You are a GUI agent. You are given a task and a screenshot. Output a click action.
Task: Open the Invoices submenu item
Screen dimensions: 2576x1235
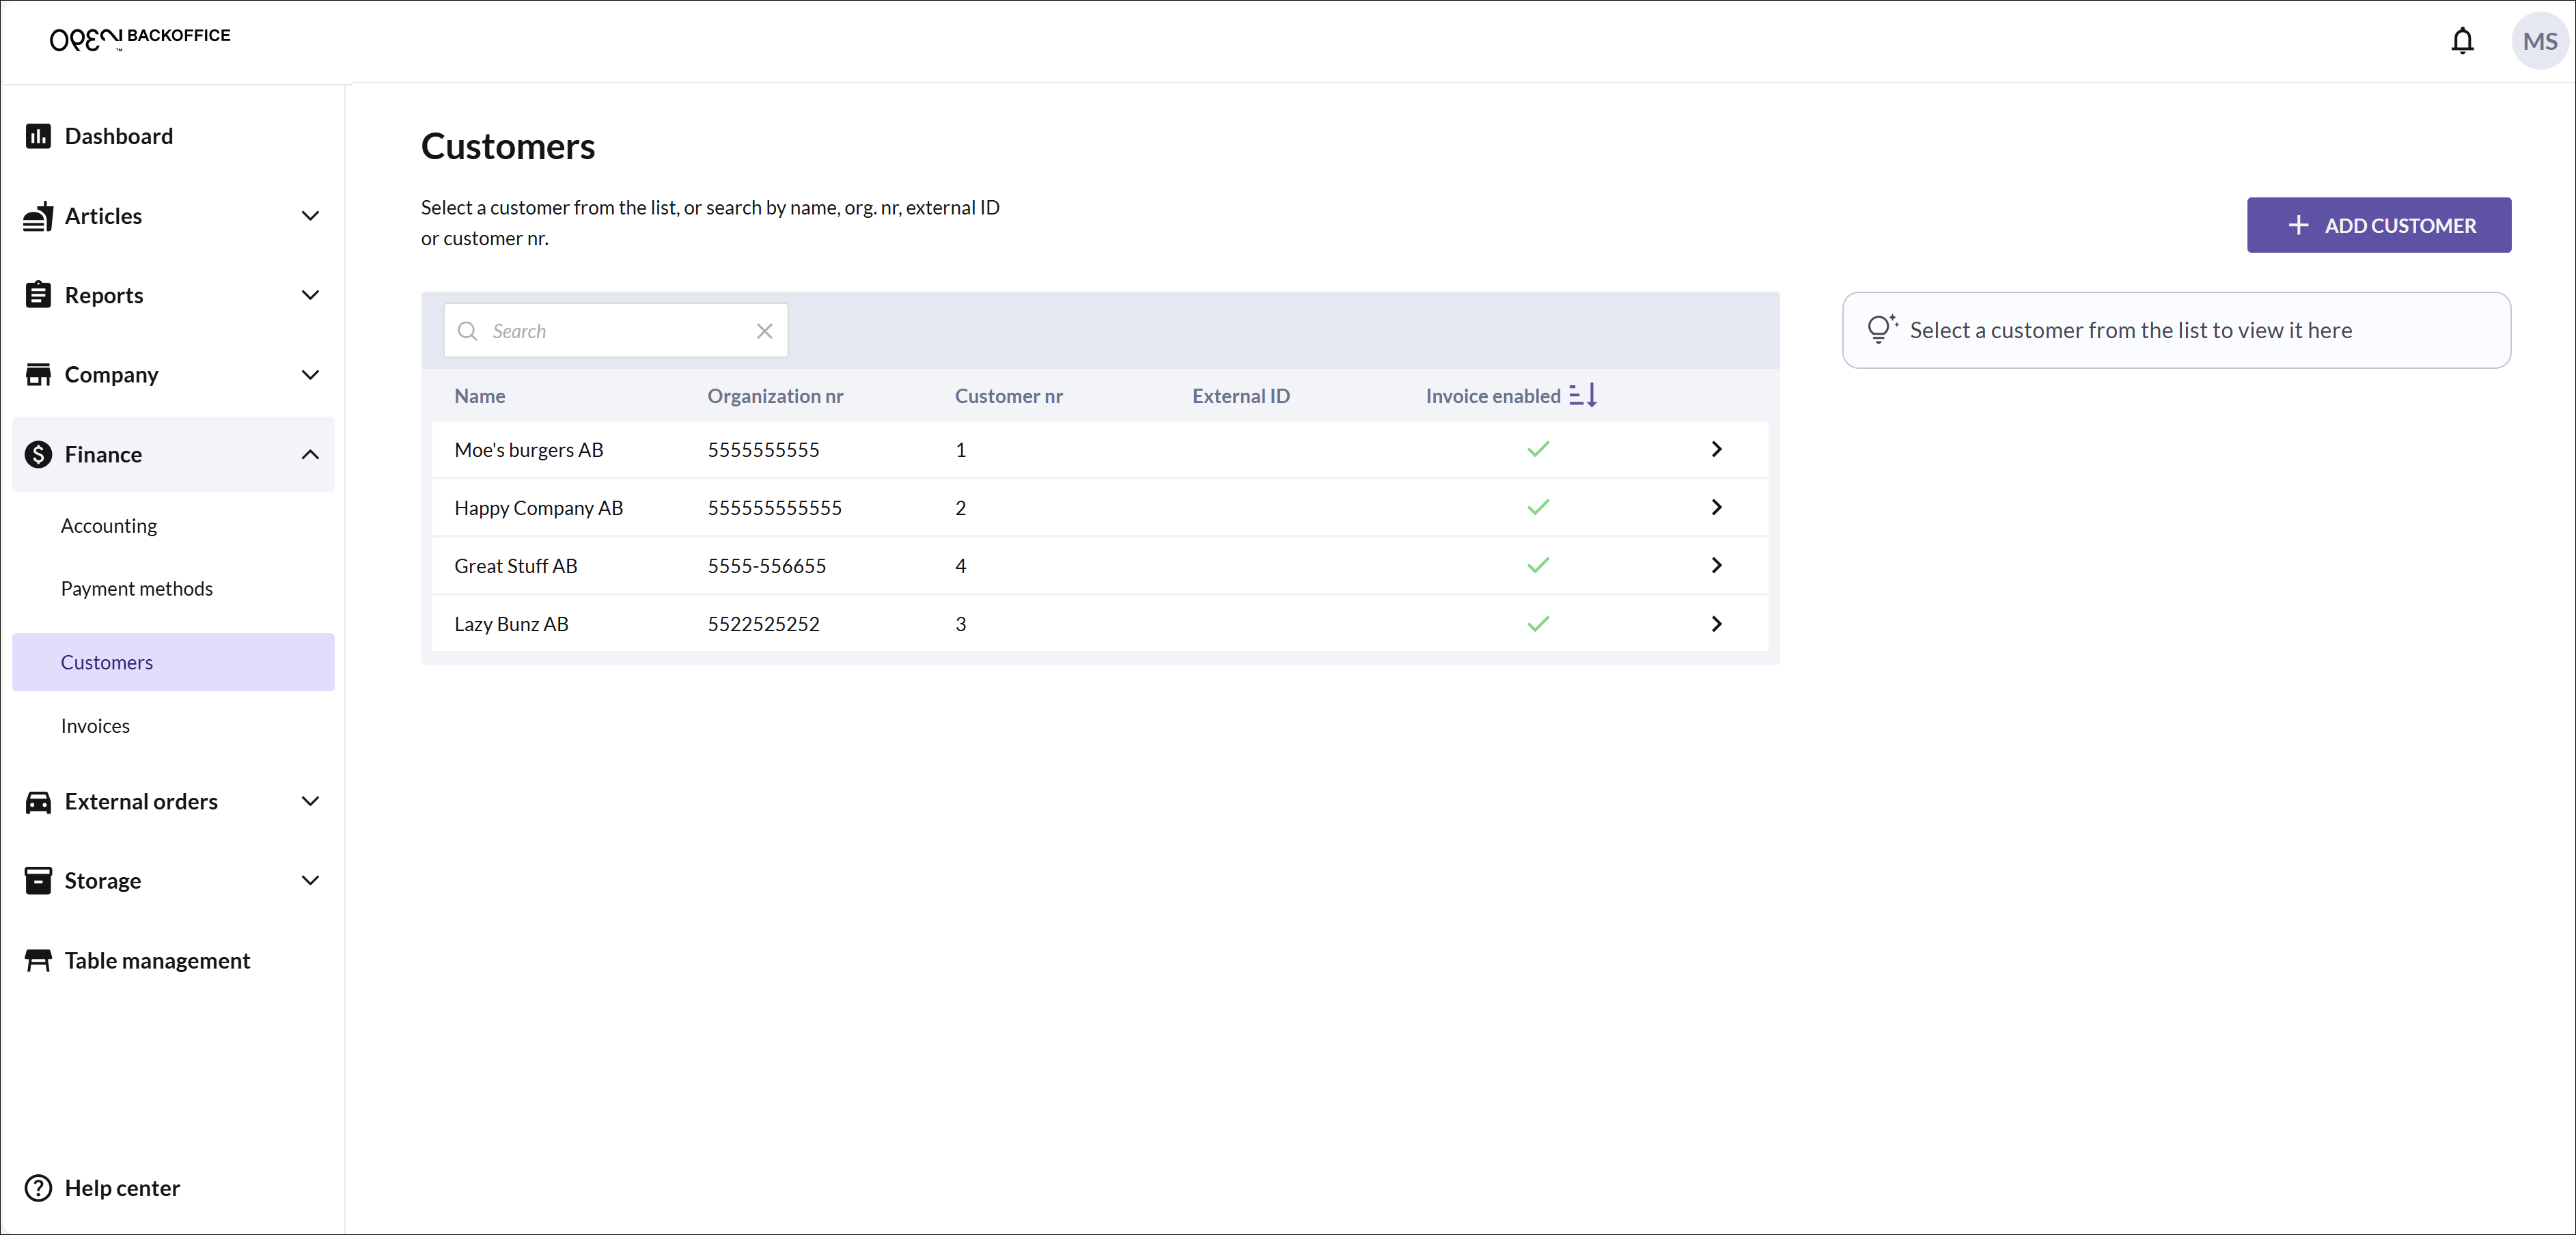(x=95, y=726)
